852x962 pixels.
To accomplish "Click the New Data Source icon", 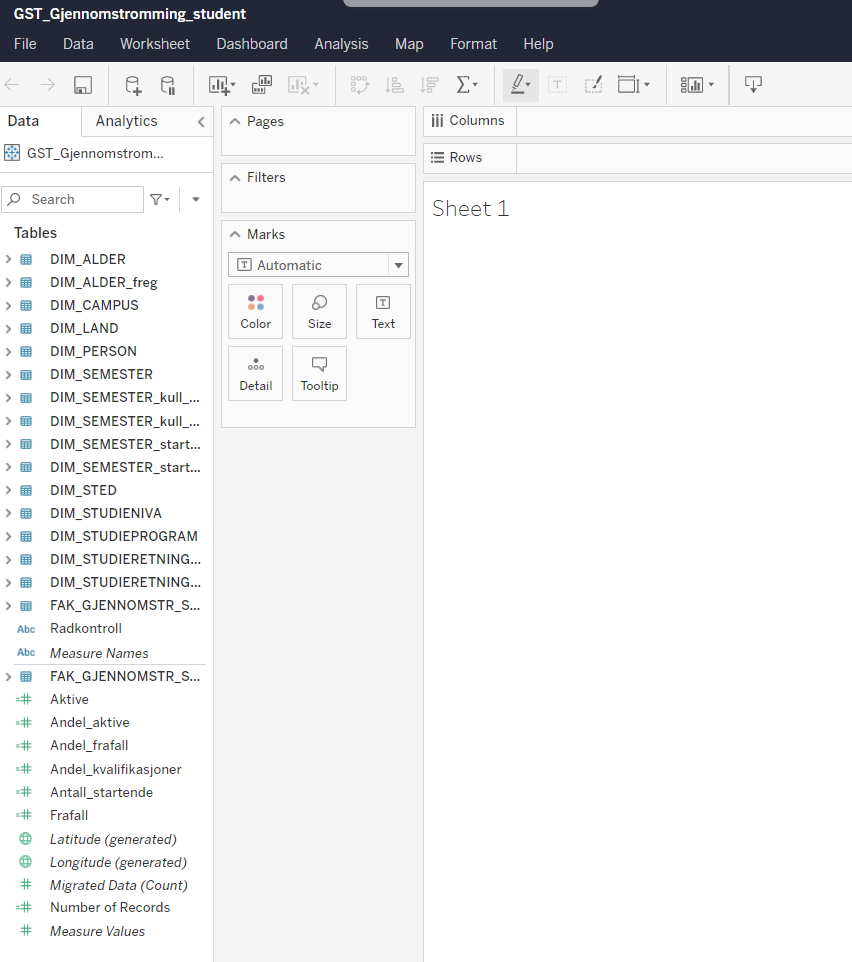I will click(x=133, y=85).
